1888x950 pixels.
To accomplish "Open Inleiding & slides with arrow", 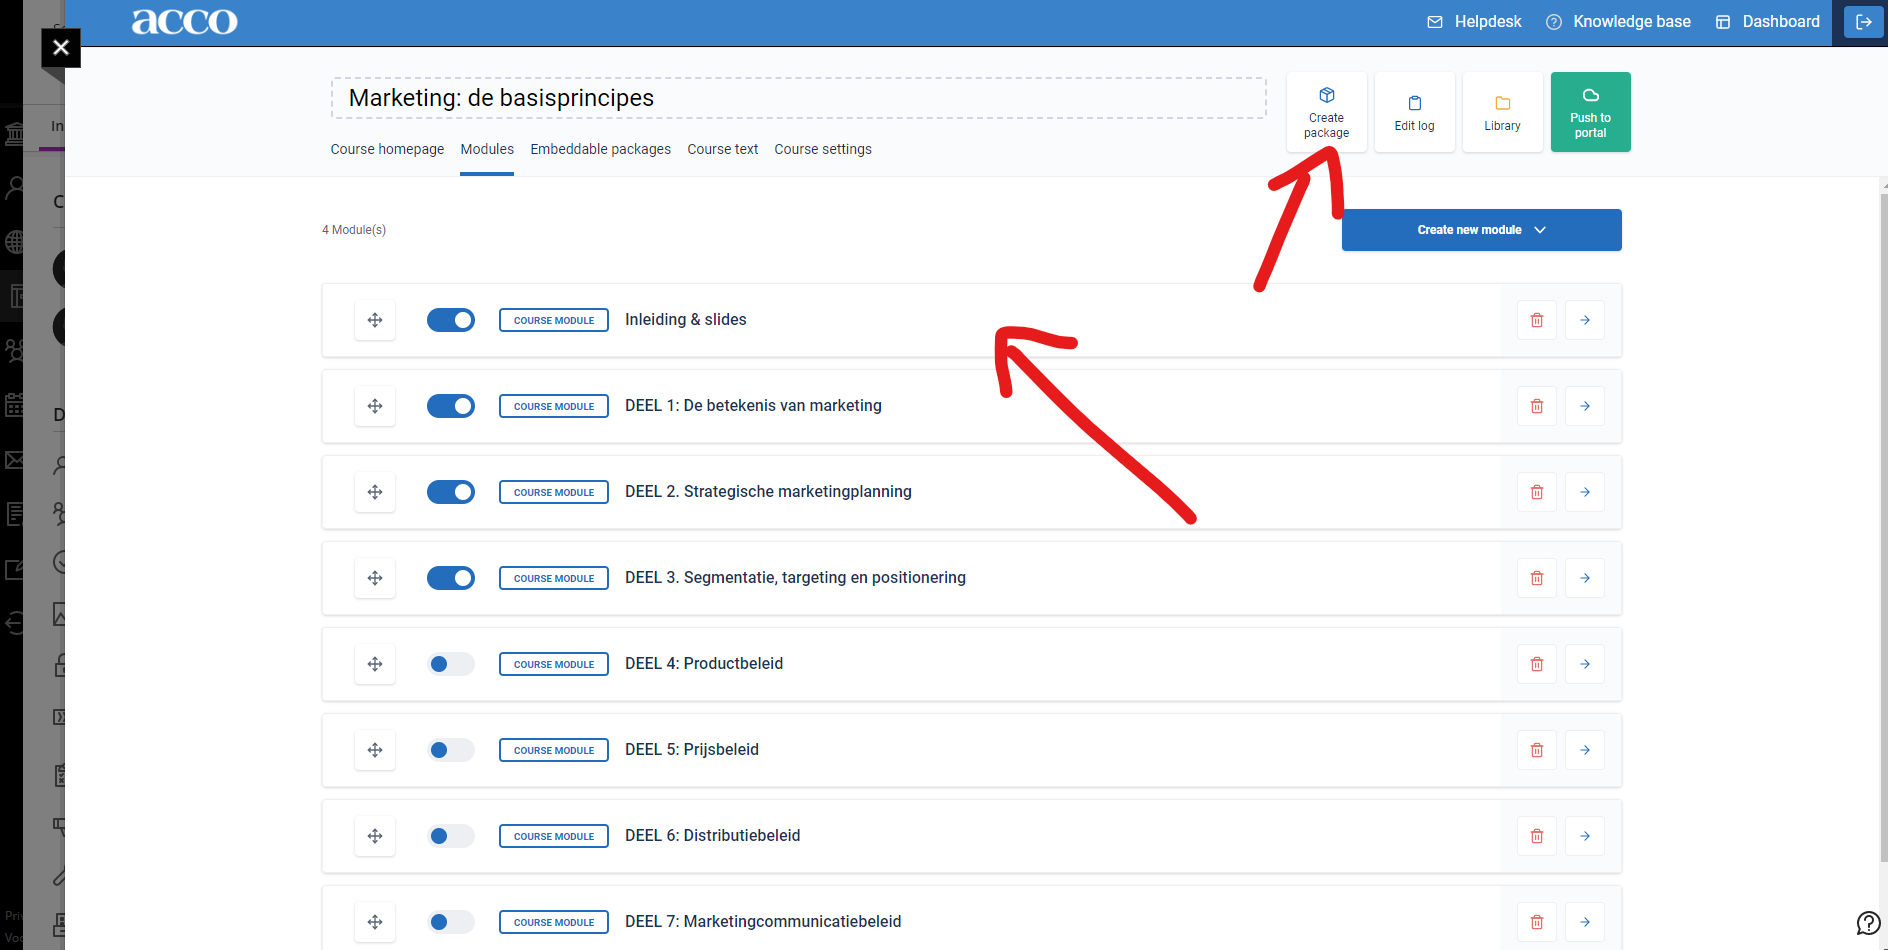I will point(1585,320).
